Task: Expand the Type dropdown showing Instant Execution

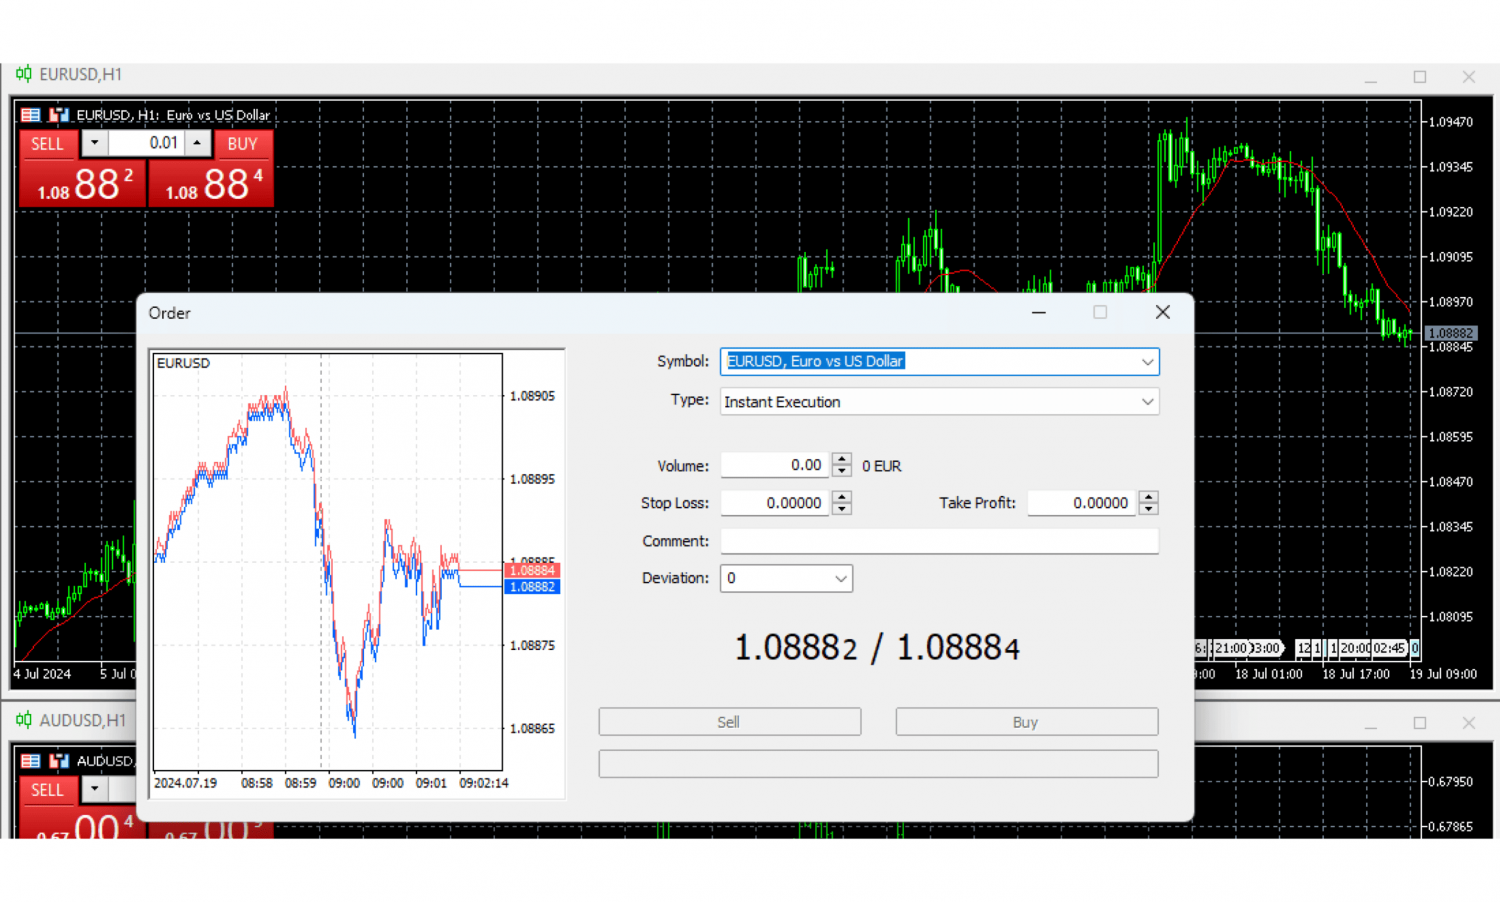Action: (x=1147, y=402)
